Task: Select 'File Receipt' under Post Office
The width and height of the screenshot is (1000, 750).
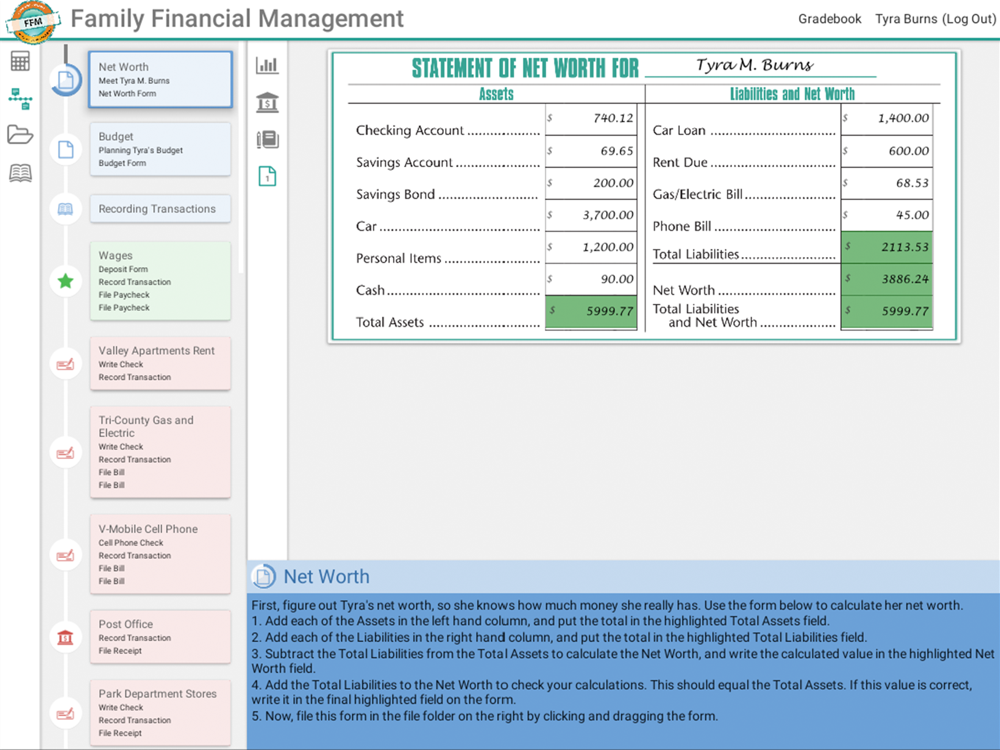Action: pyautogui.click(x=120, y=651)
